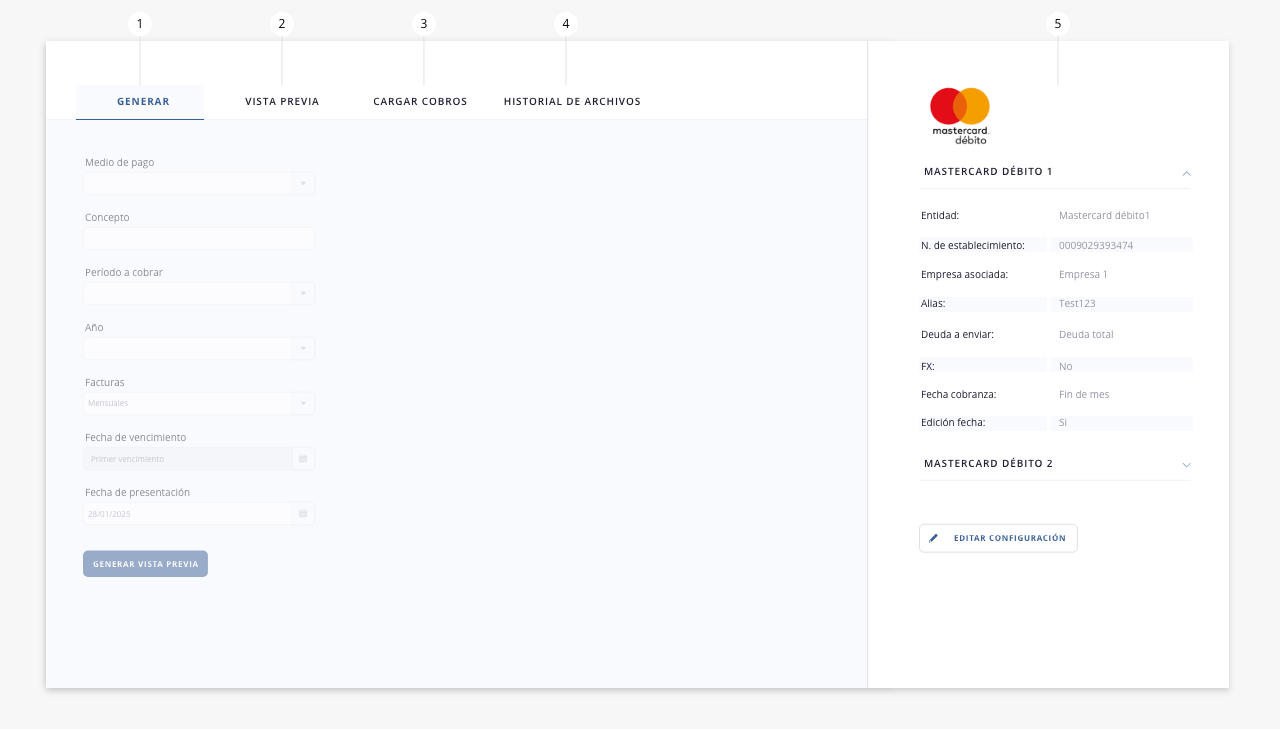Click the Empresa asociada value Empresa 1
The image size is (1280, 729).
[x=1083, y=274]
